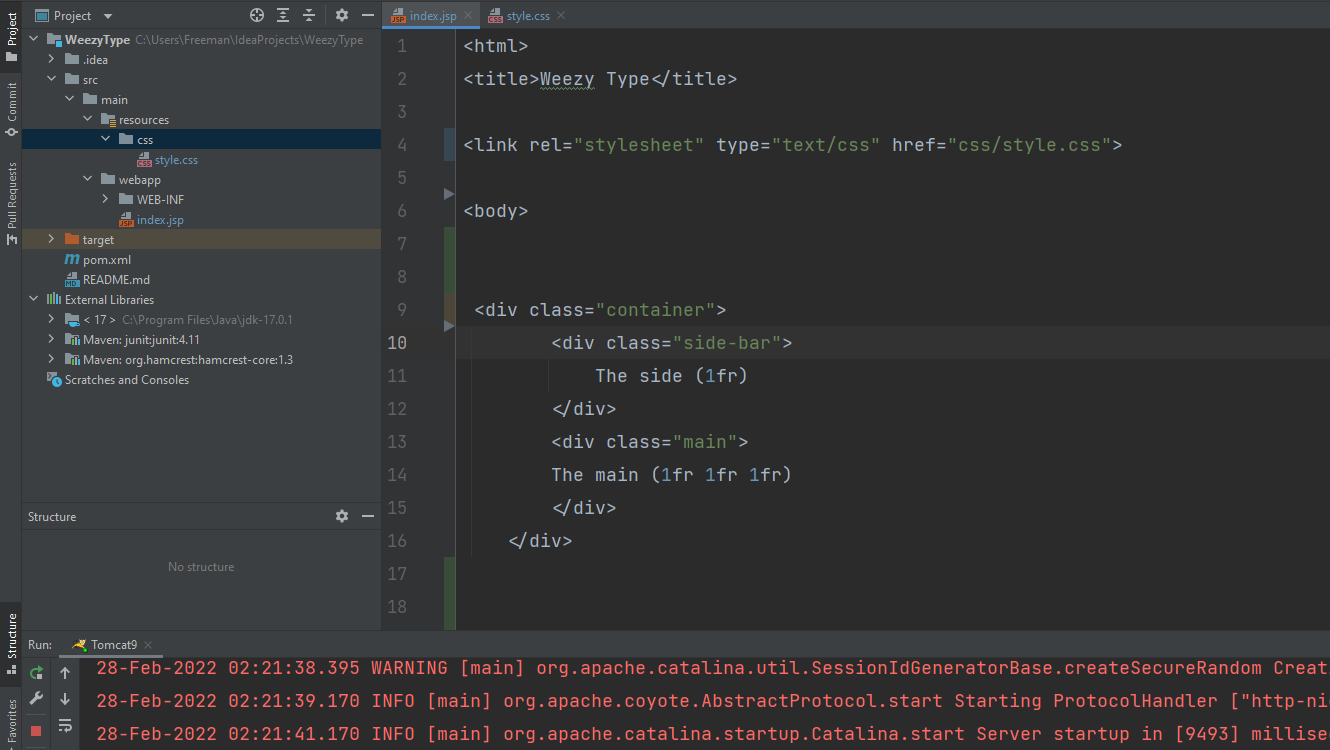Expand the WEB-INF folder
1330x750 pixels.
(106, 200)
